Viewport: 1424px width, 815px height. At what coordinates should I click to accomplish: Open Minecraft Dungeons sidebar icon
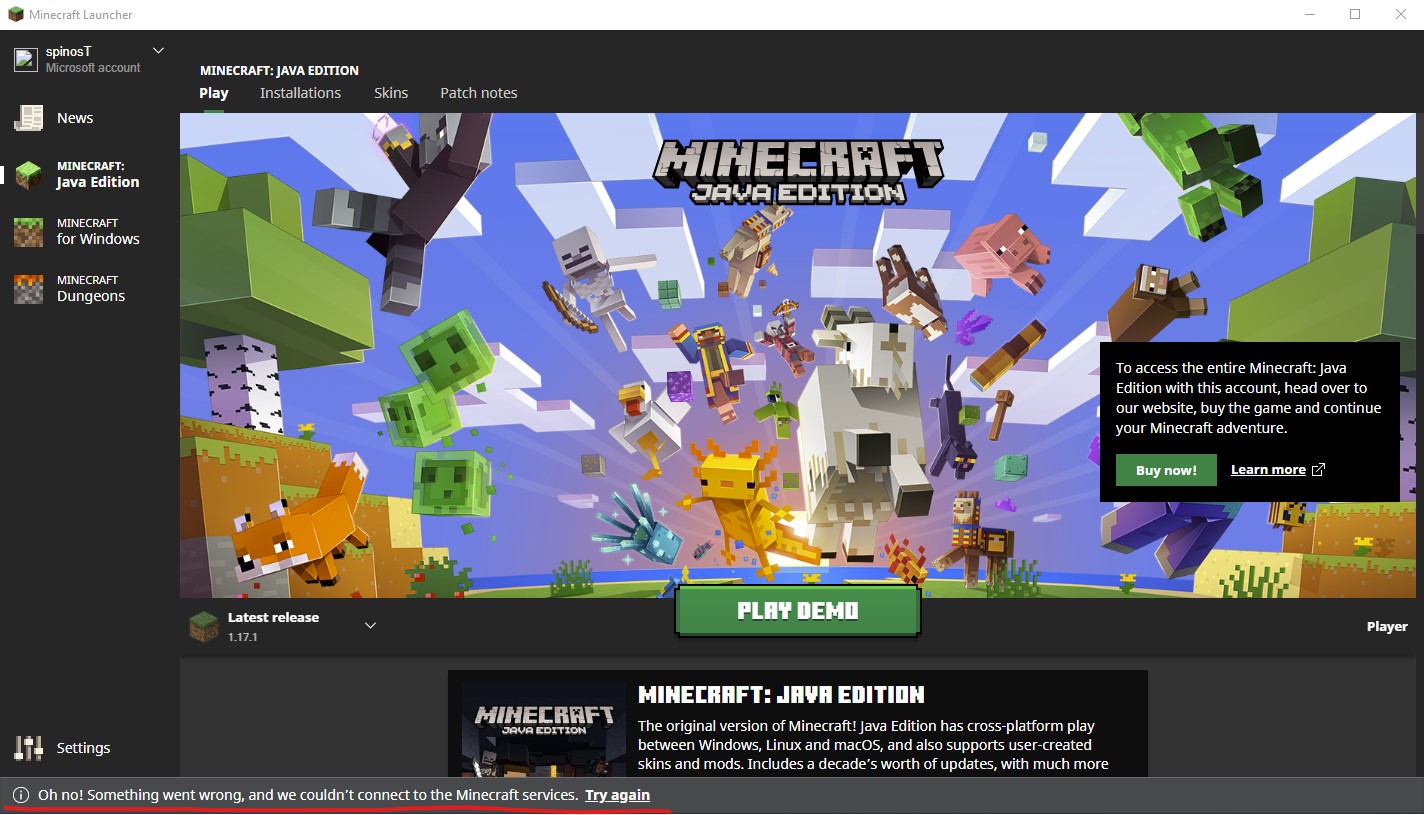click(x=28, y=289)
